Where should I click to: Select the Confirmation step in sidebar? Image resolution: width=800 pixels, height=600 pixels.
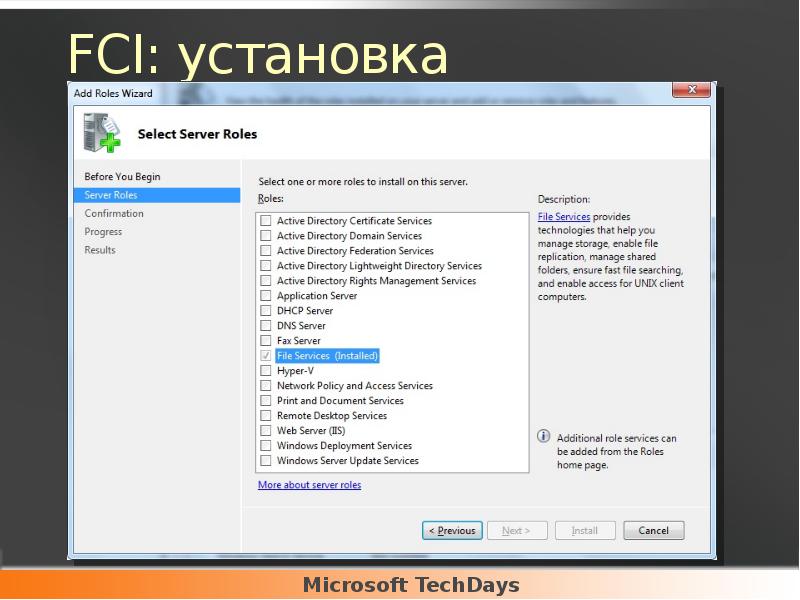(114, 213)
